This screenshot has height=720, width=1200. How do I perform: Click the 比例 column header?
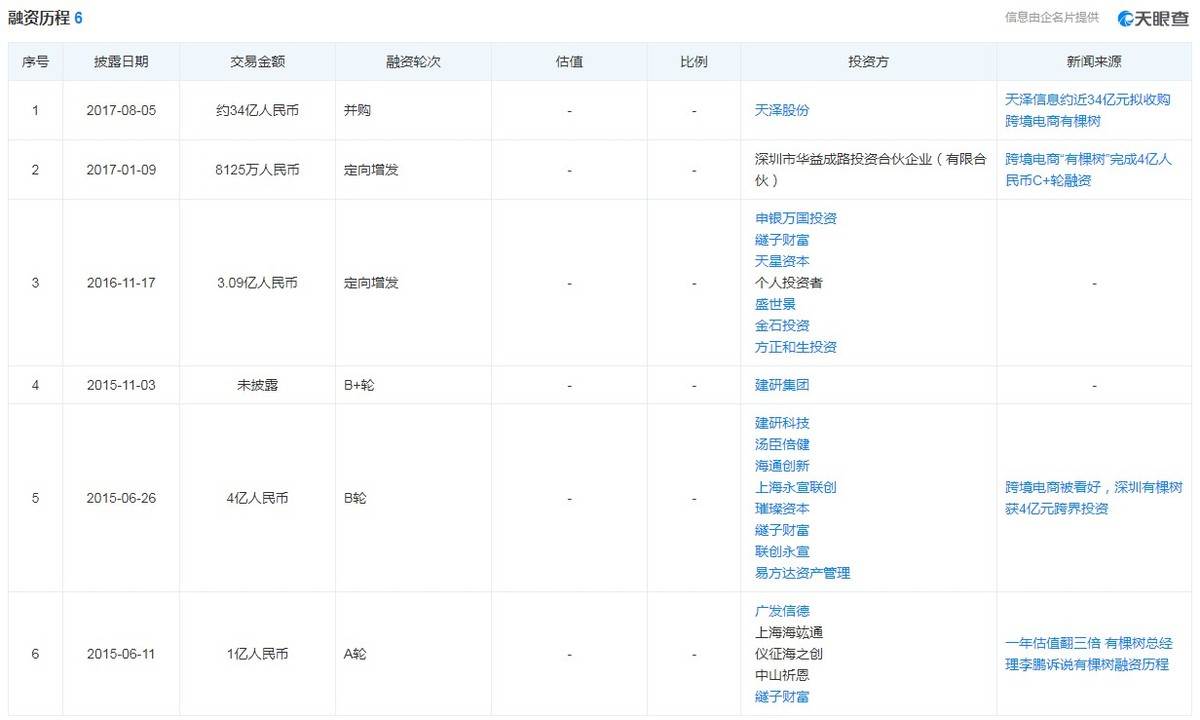693,62
